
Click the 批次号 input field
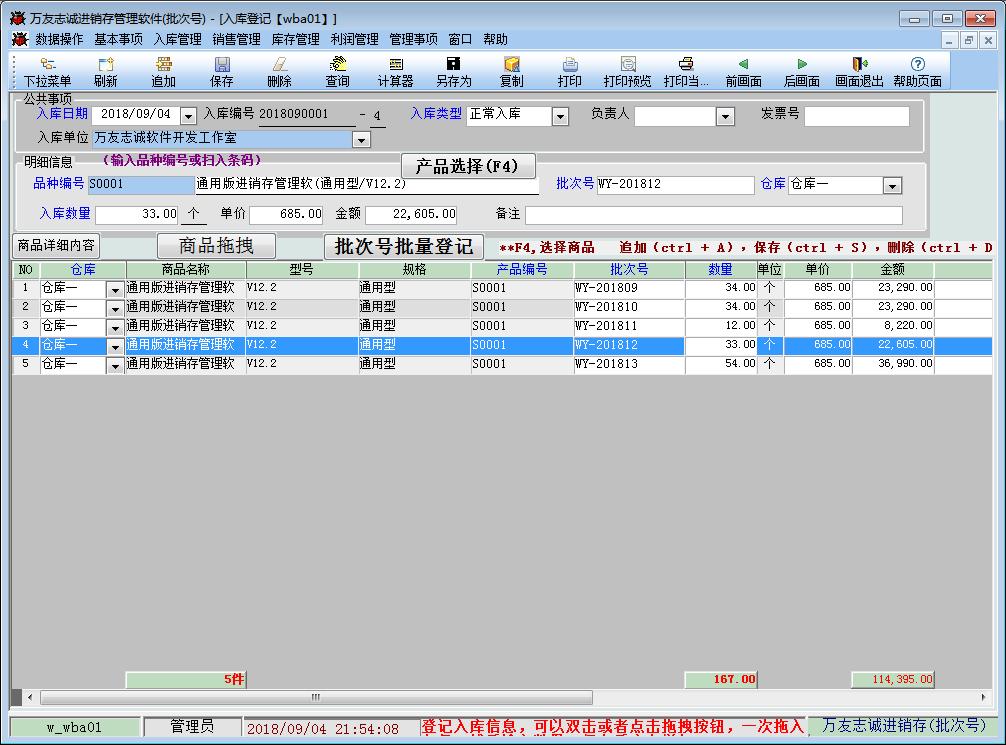pyautogui.click(x=675, y=185)
